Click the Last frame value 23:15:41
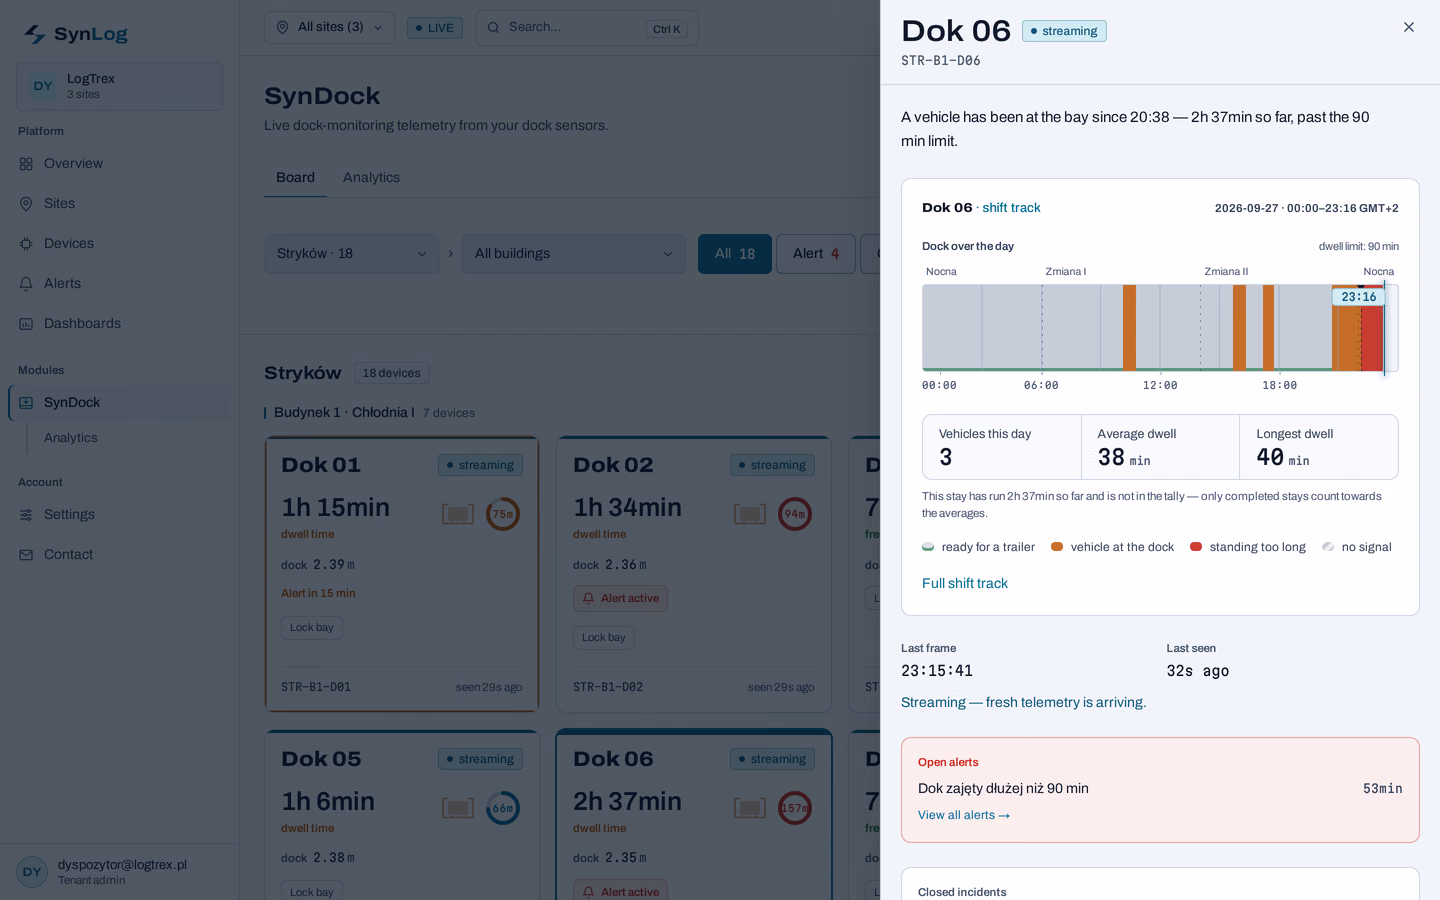Viewport: 1440px width, 900px height. [937, 671]
